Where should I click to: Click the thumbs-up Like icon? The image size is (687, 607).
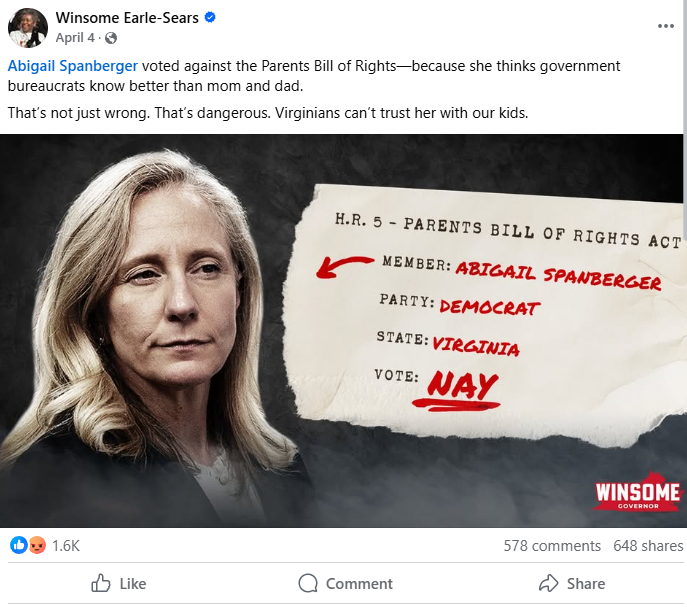tap(101, 583)
